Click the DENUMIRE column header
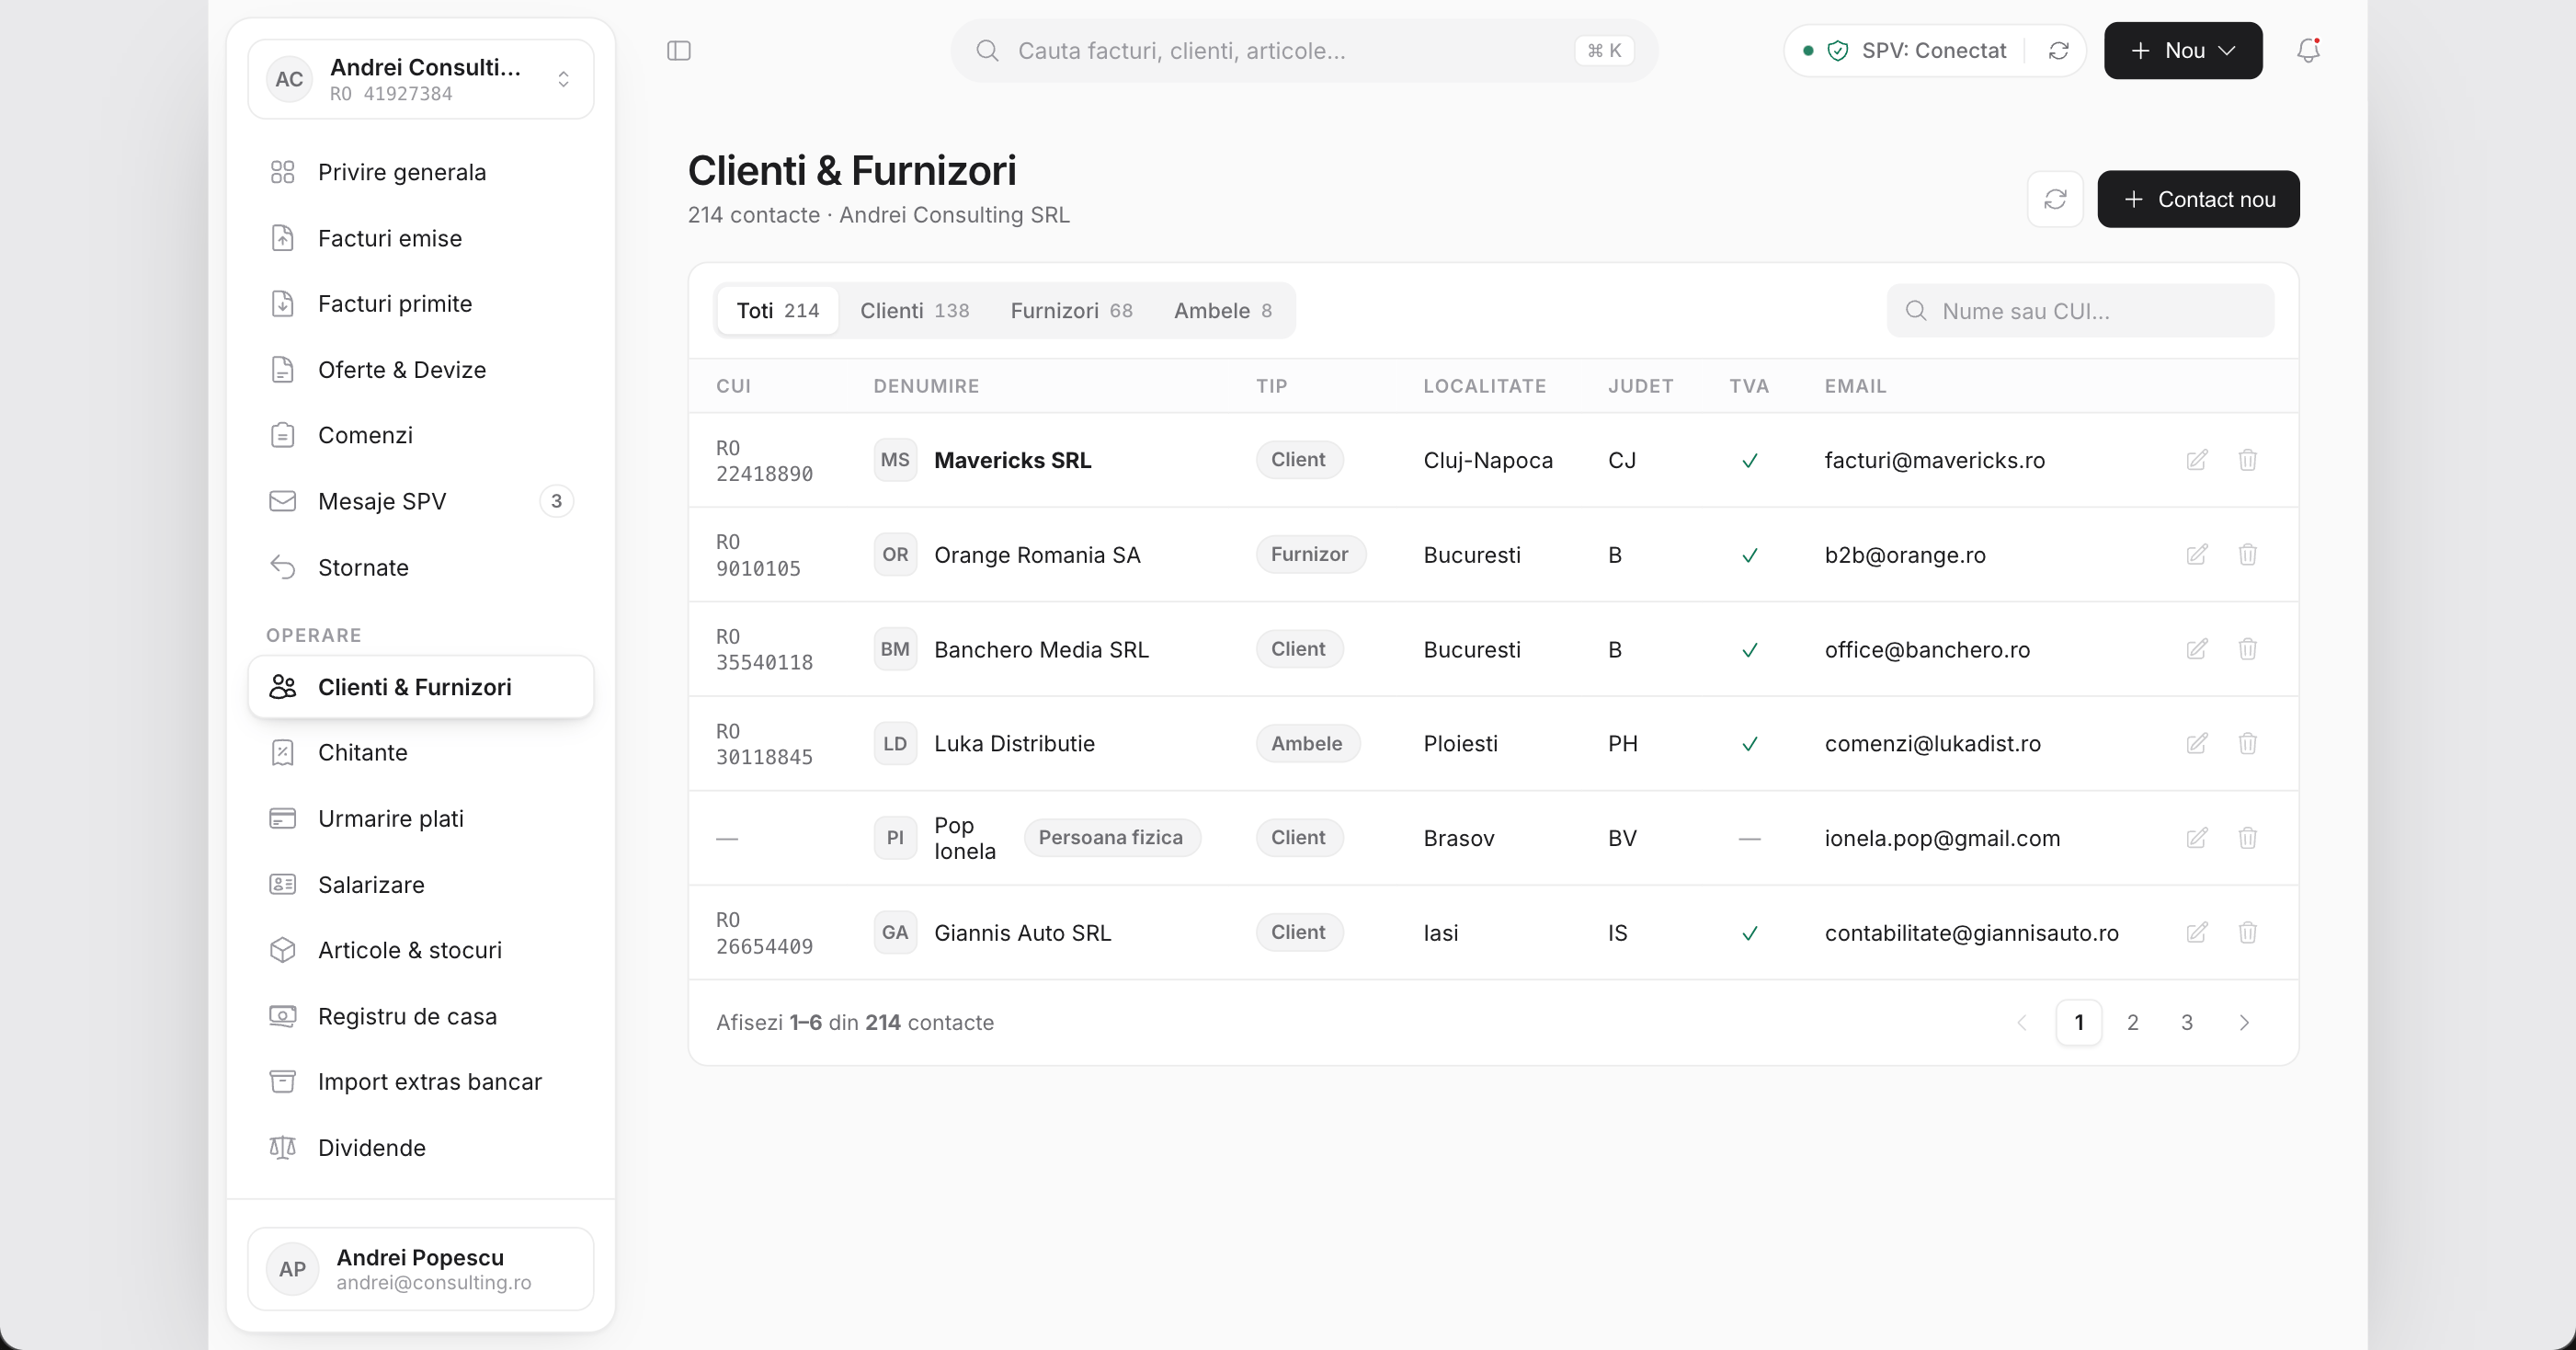This screenshot has width=2576, height=1350. tap(926, 386)
